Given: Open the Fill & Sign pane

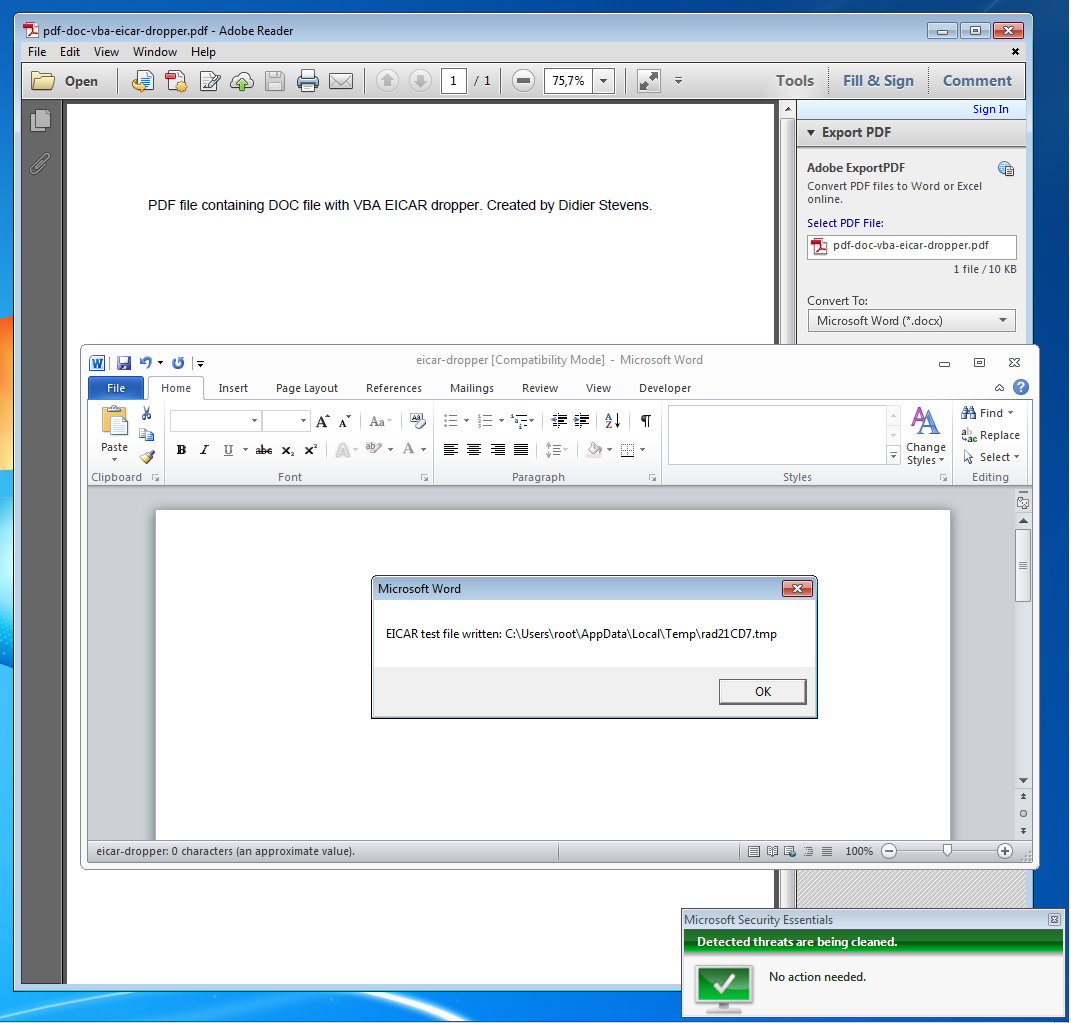Looking at the screenshot, I should click(x=878, y=81).
